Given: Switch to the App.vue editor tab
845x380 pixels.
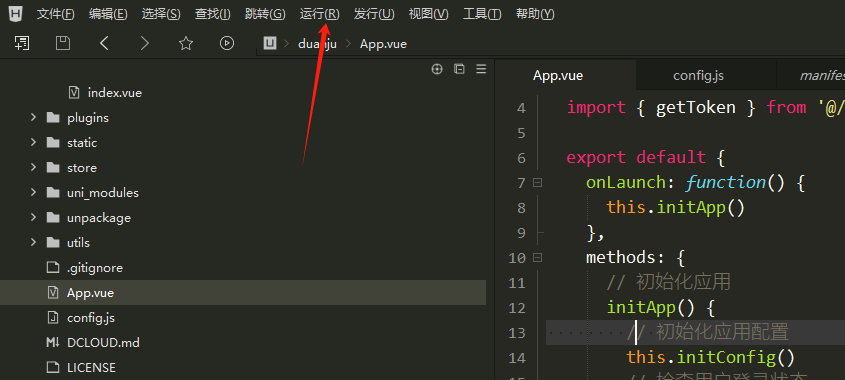Looking at the screenshot, I should [x=566, y=75].
